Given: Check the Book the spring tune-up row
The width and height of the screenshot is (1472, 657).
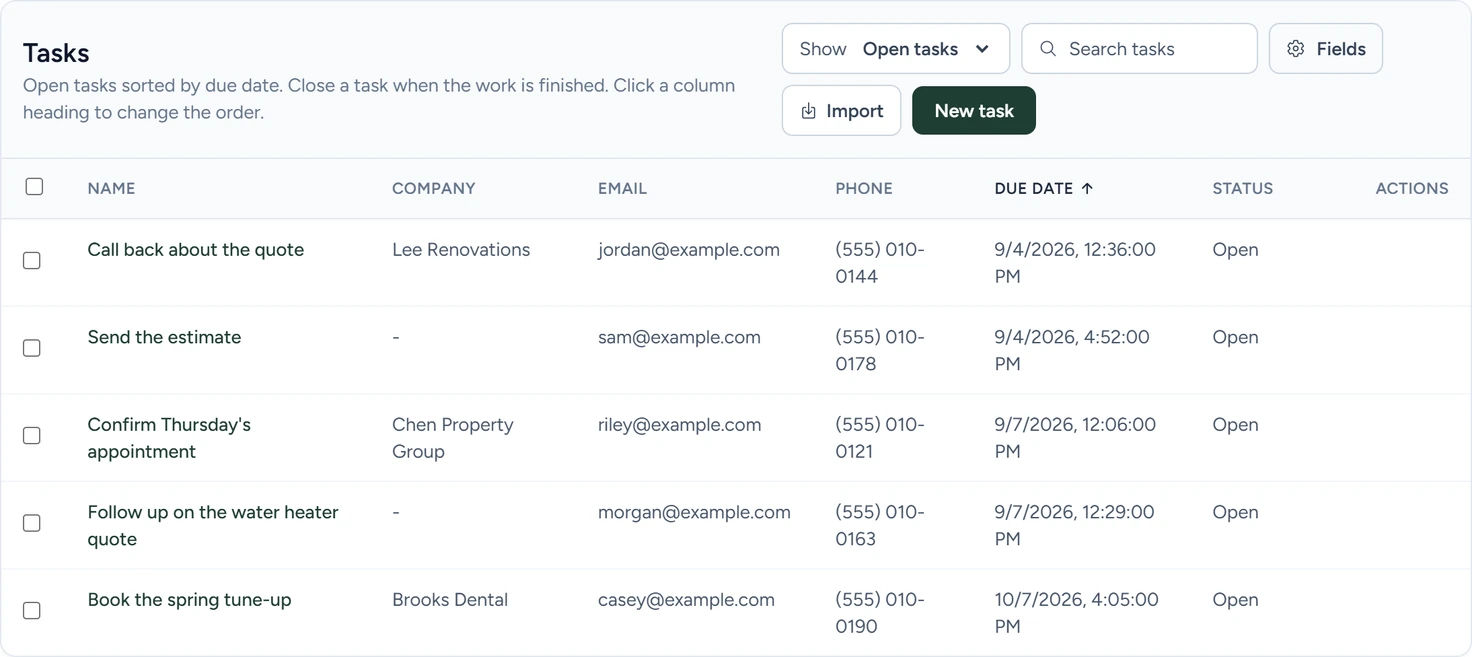Looking at the screenshot, I should [32, 611].
